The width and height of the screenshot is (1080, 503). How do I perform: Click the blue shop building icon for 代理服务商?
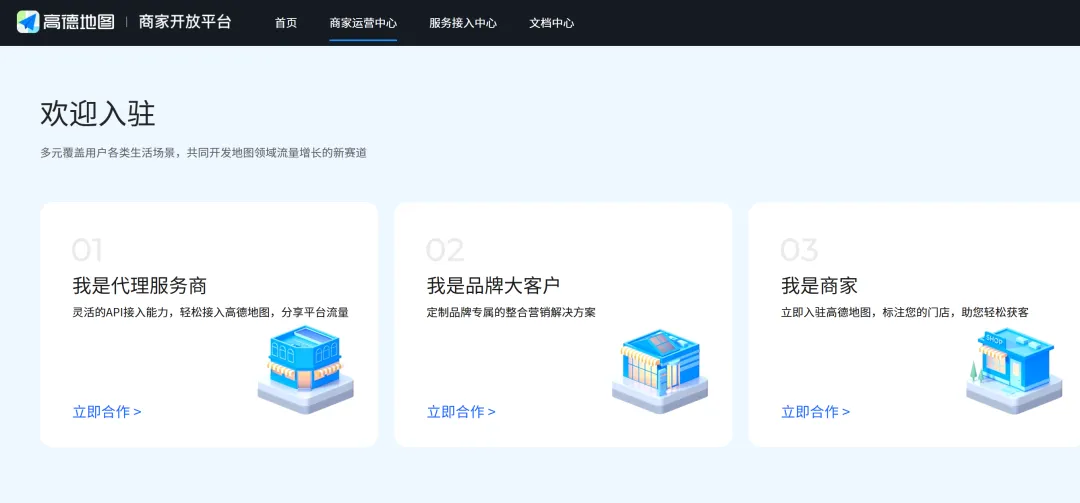[305, 369]
